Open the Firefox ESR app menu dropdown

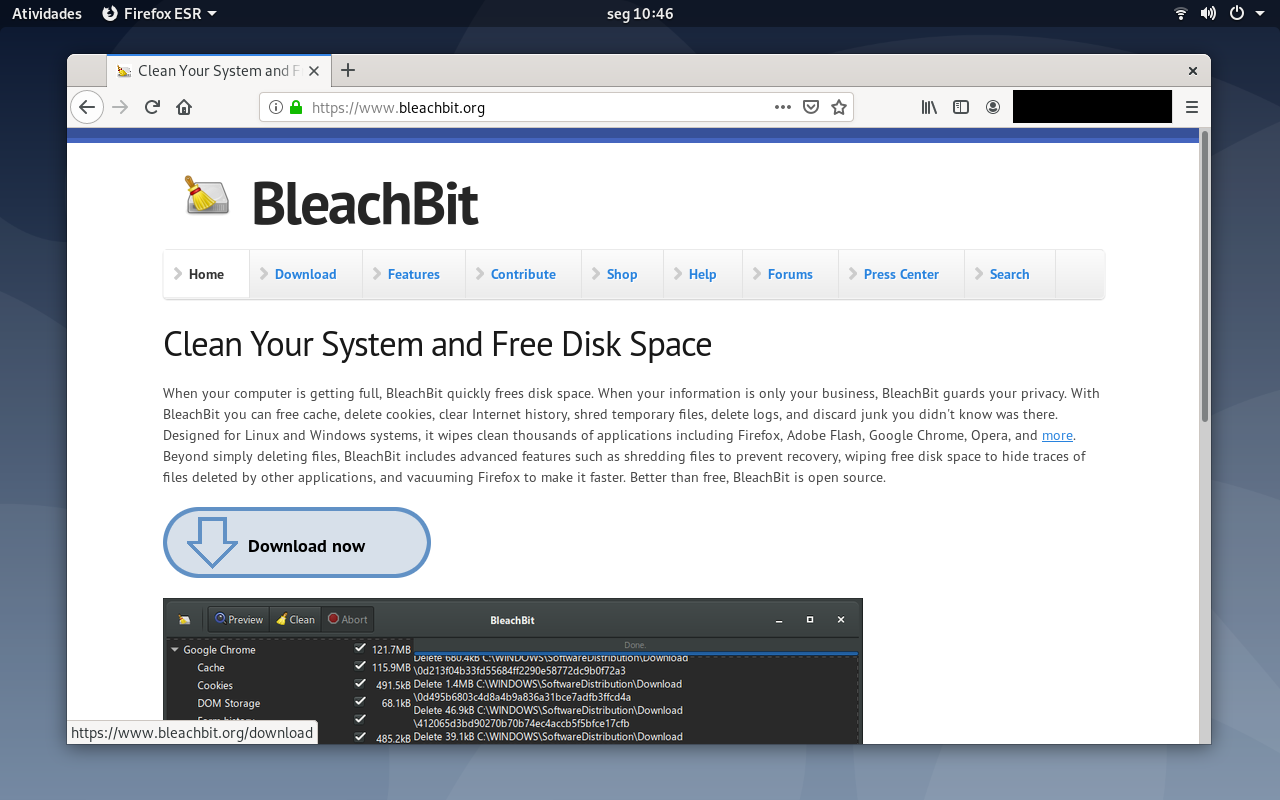[x=160, y=13]
